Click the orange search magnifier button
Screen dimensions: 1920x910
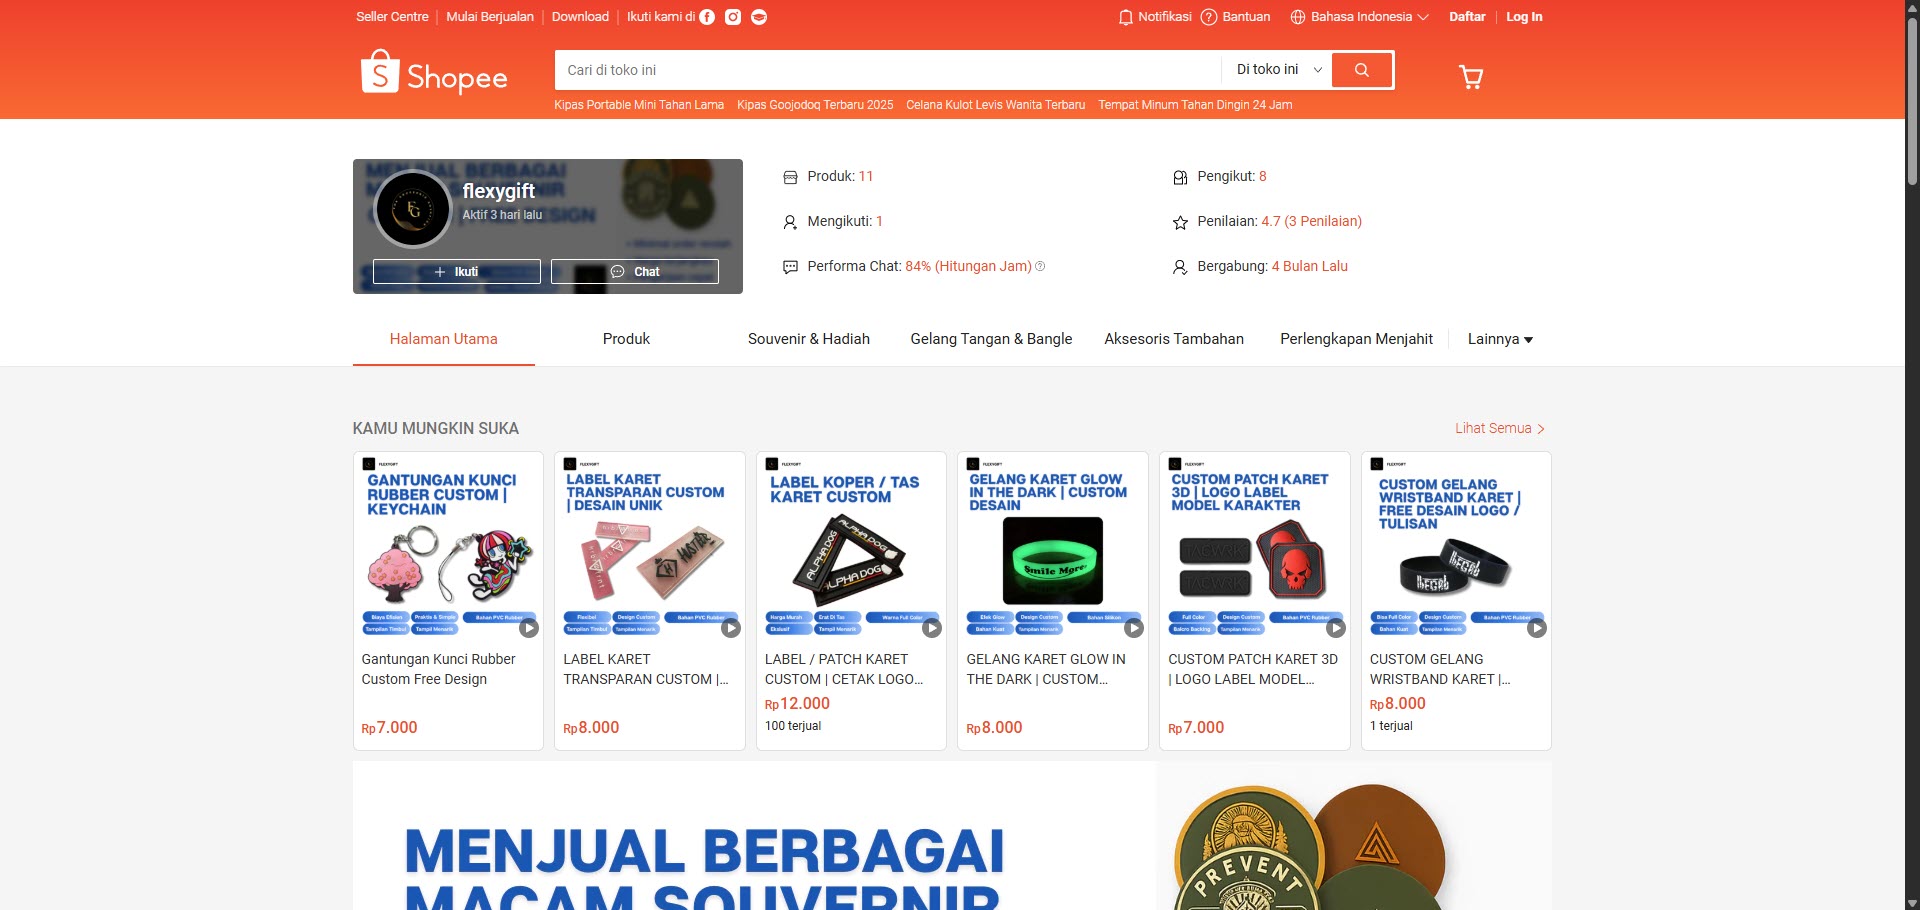tap(1362, 70)
